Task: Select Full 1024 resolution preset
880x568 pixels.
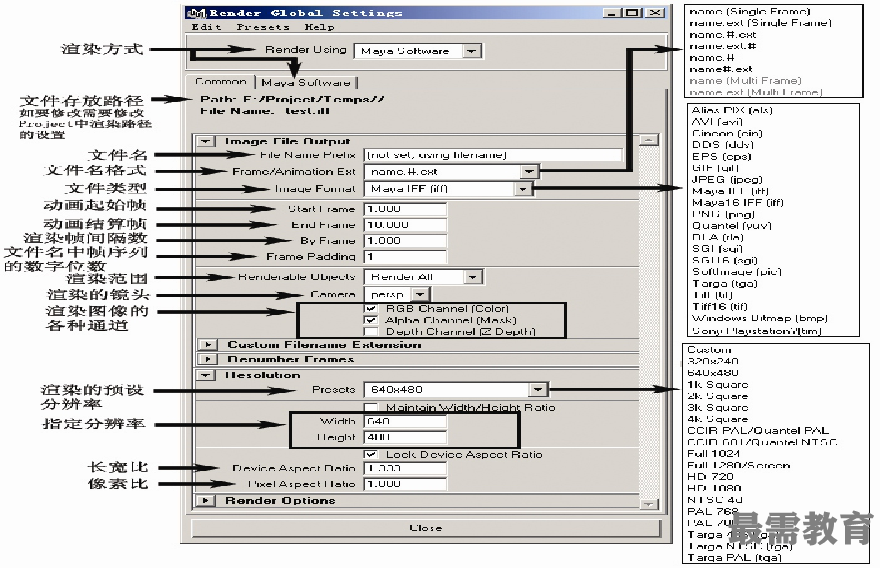Action: 713,454
